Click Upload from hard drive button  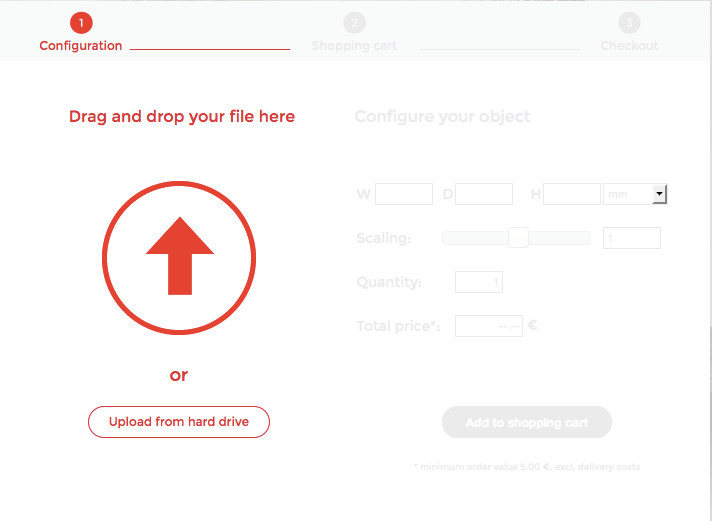point(179,422)
